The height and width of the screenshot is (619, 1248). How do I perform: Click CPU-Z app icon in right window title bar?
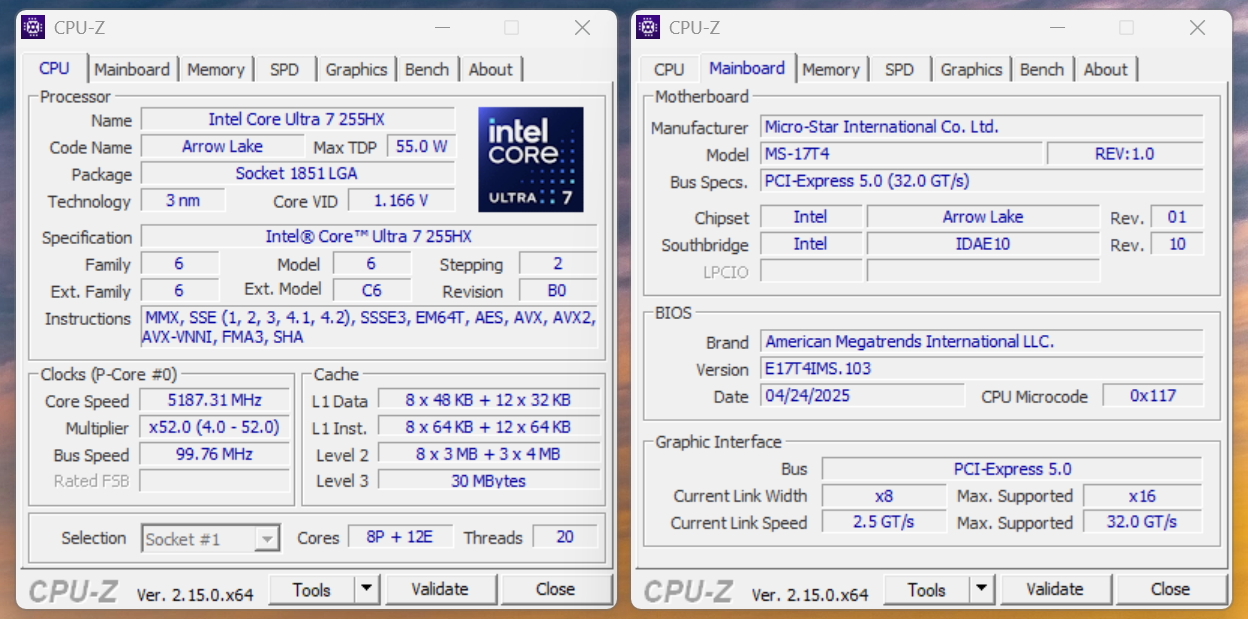click(x=648, y=27)
